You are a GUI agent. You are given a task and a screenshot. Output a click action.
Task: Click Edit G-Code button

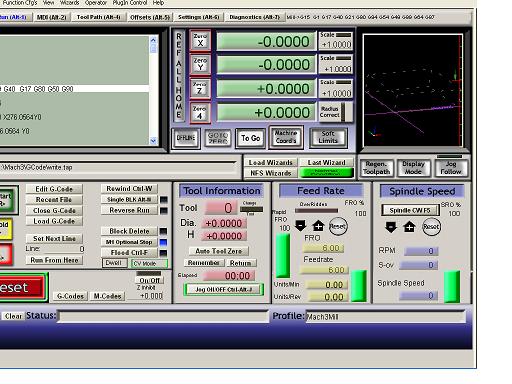coord(54,189)
